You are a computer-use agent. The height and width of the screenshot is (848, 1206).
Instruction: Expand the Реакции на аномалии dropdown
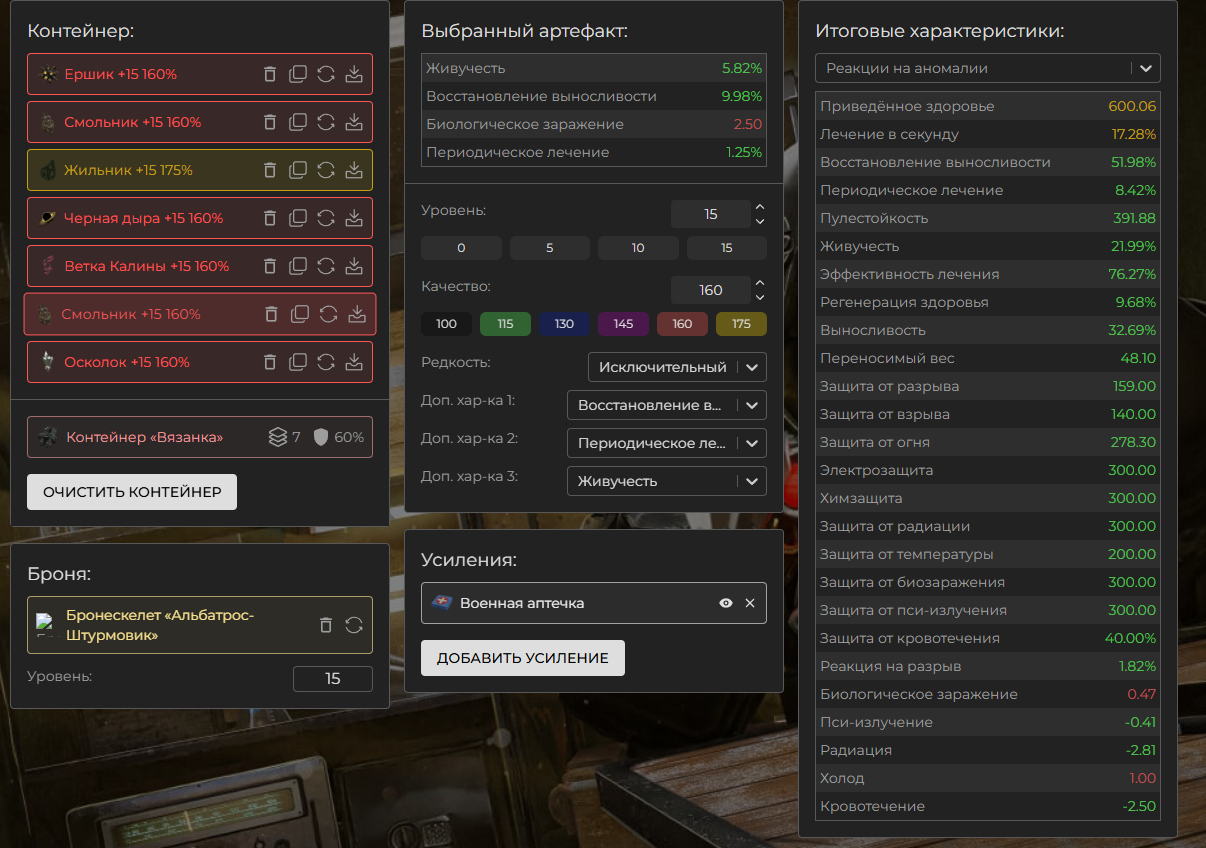tap(987, 68)
